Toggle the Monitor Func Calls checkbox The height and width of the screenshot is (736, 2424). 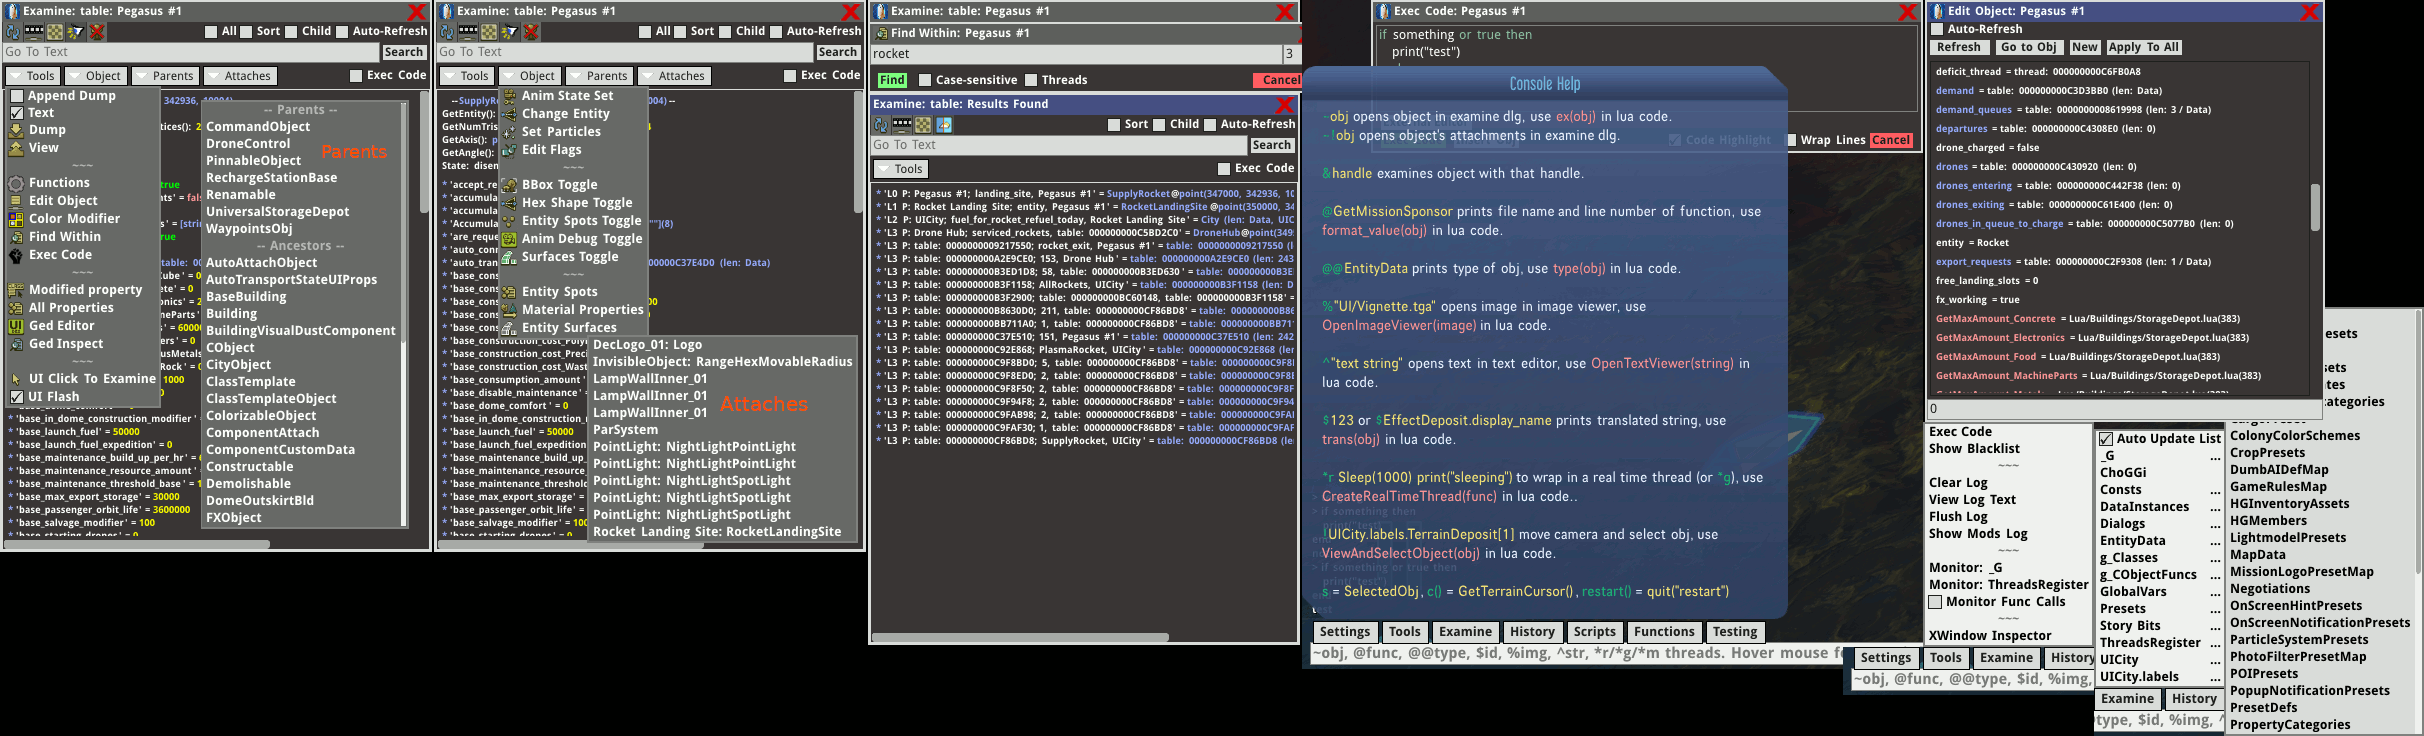pos(1935,602)
